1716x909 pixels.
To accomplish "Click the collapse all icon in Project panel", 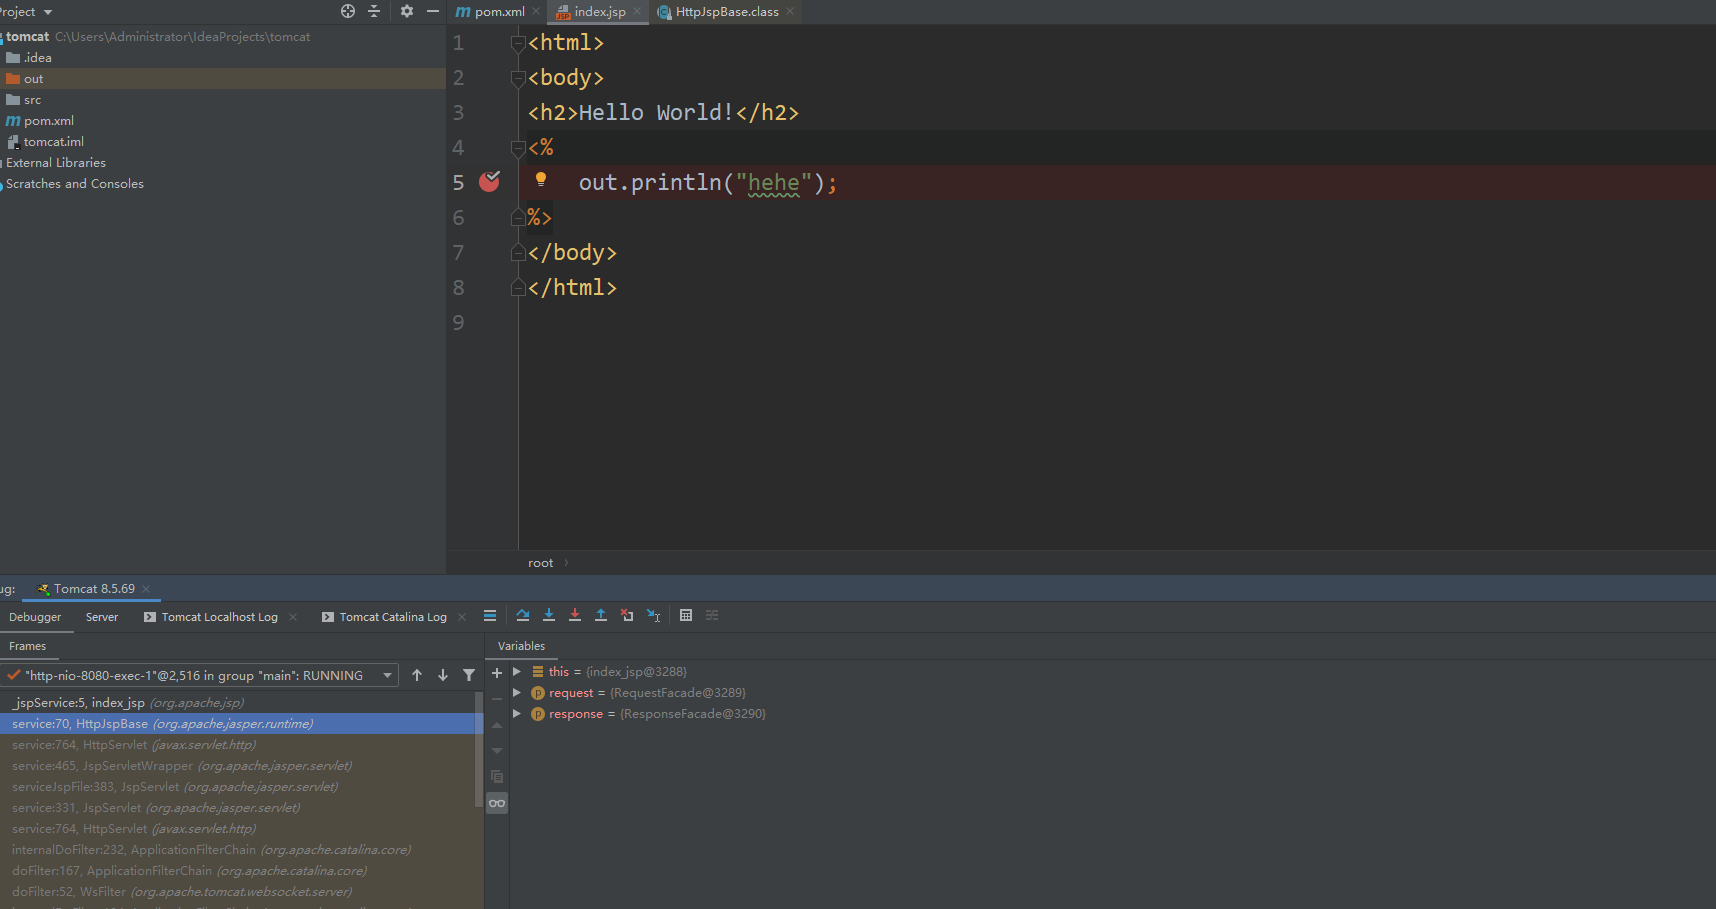I will (x=374, y=11).
